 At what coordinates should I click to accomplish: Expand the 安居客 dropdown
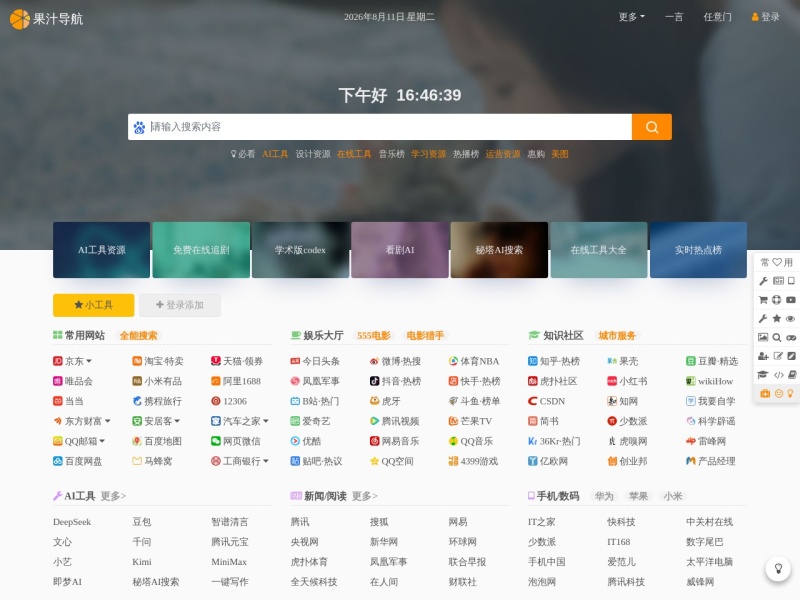pyautogui.click(x=177, y=421)
